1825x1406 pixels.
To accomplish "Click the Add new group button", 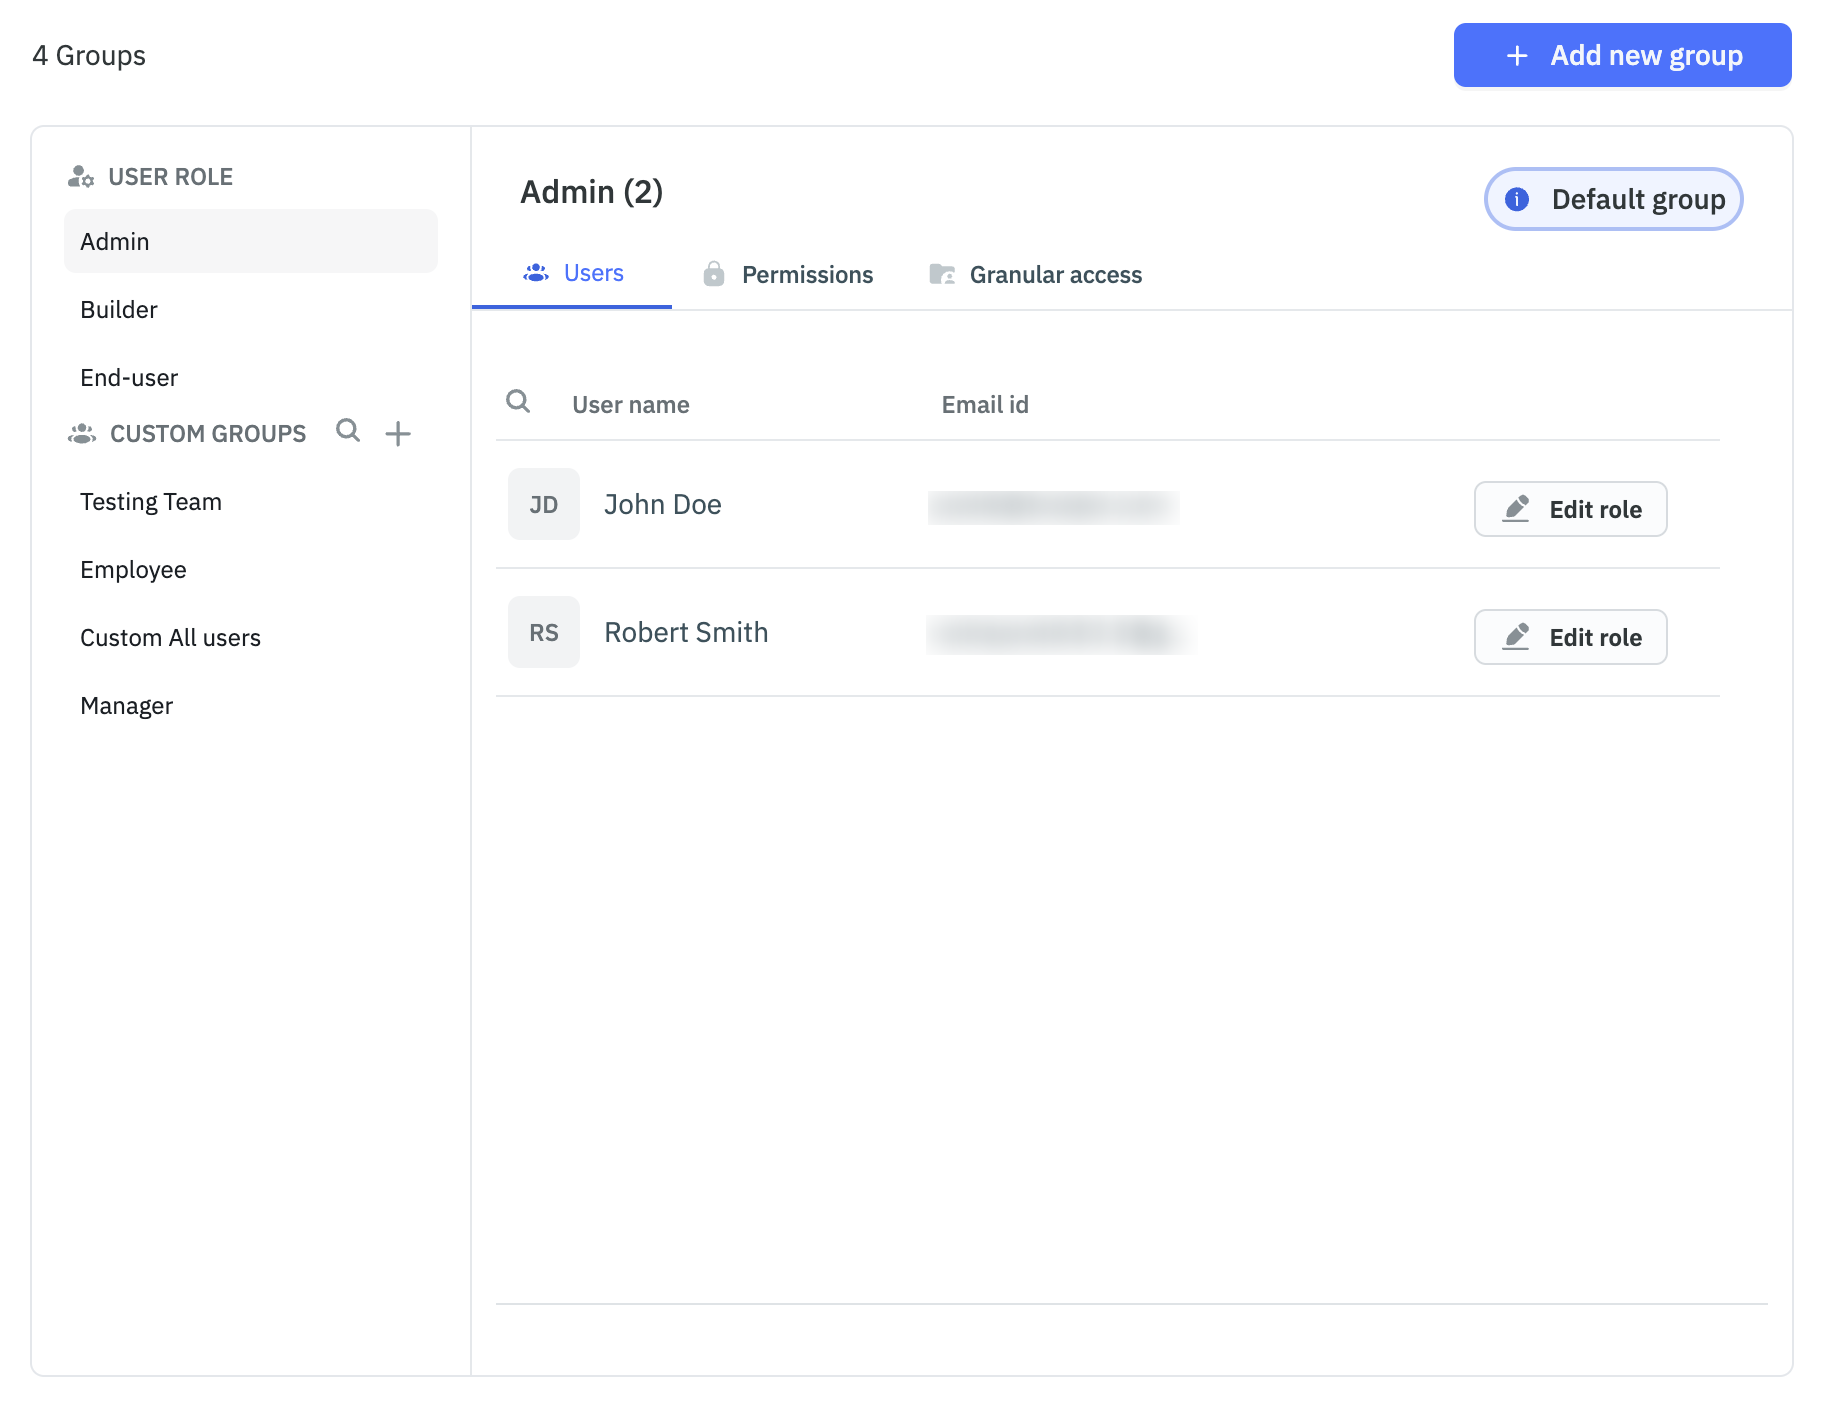I will (x=1621, y=55).
